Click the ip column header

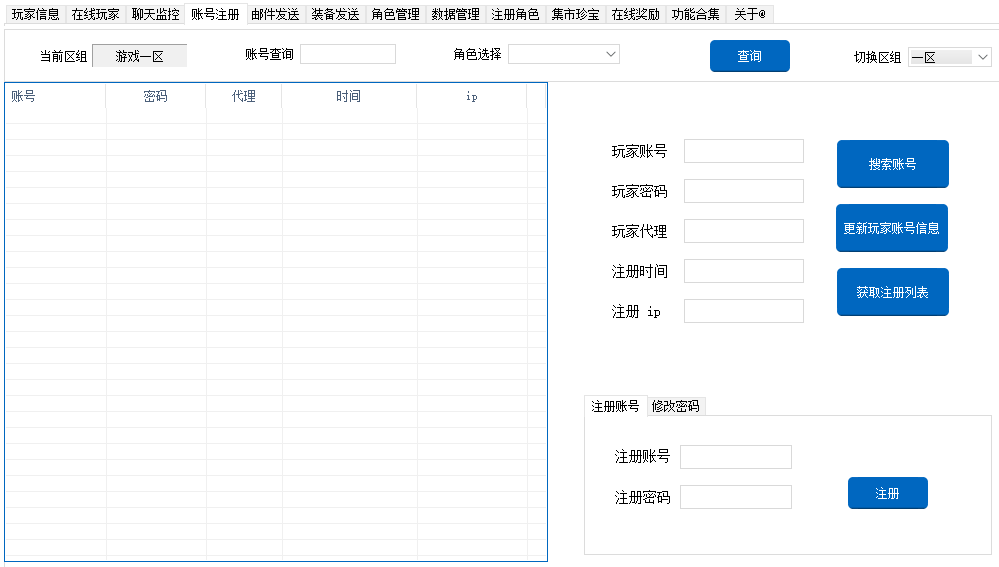coord(471,96)
